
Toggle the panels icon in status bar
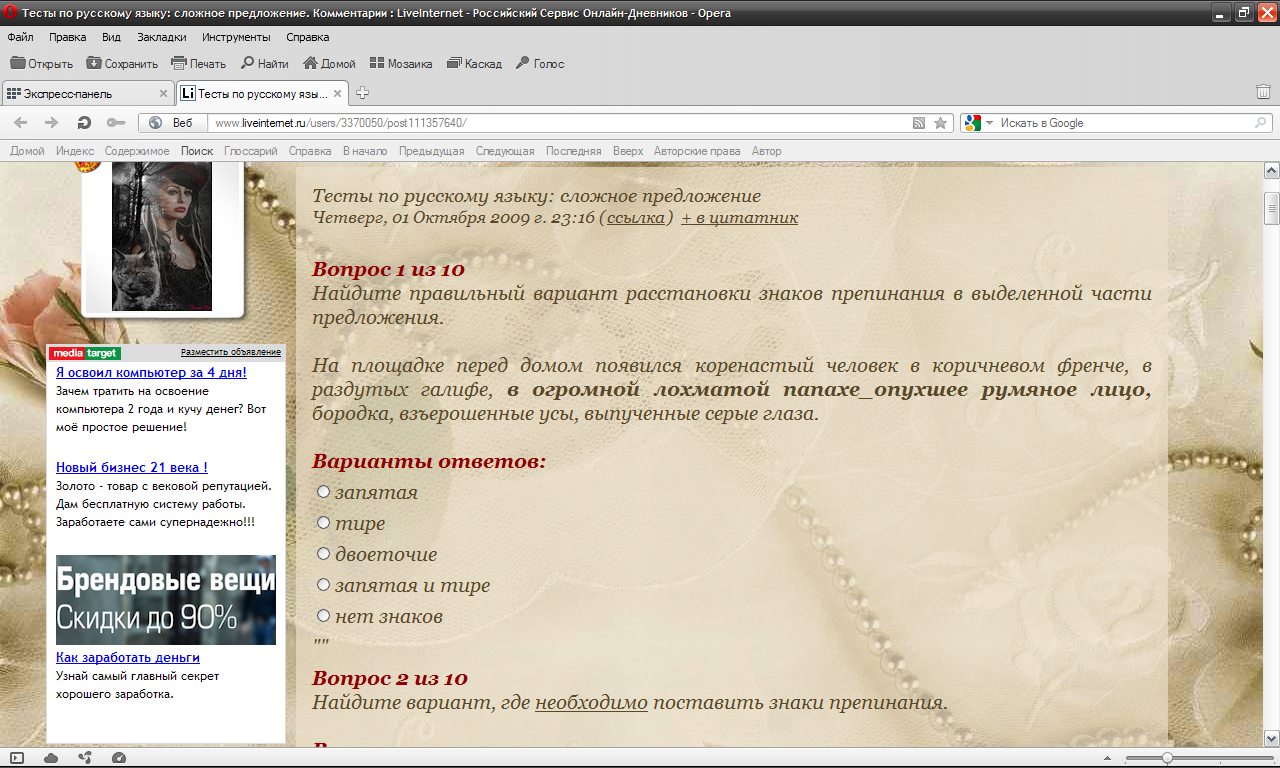click(x=17, y=758)
